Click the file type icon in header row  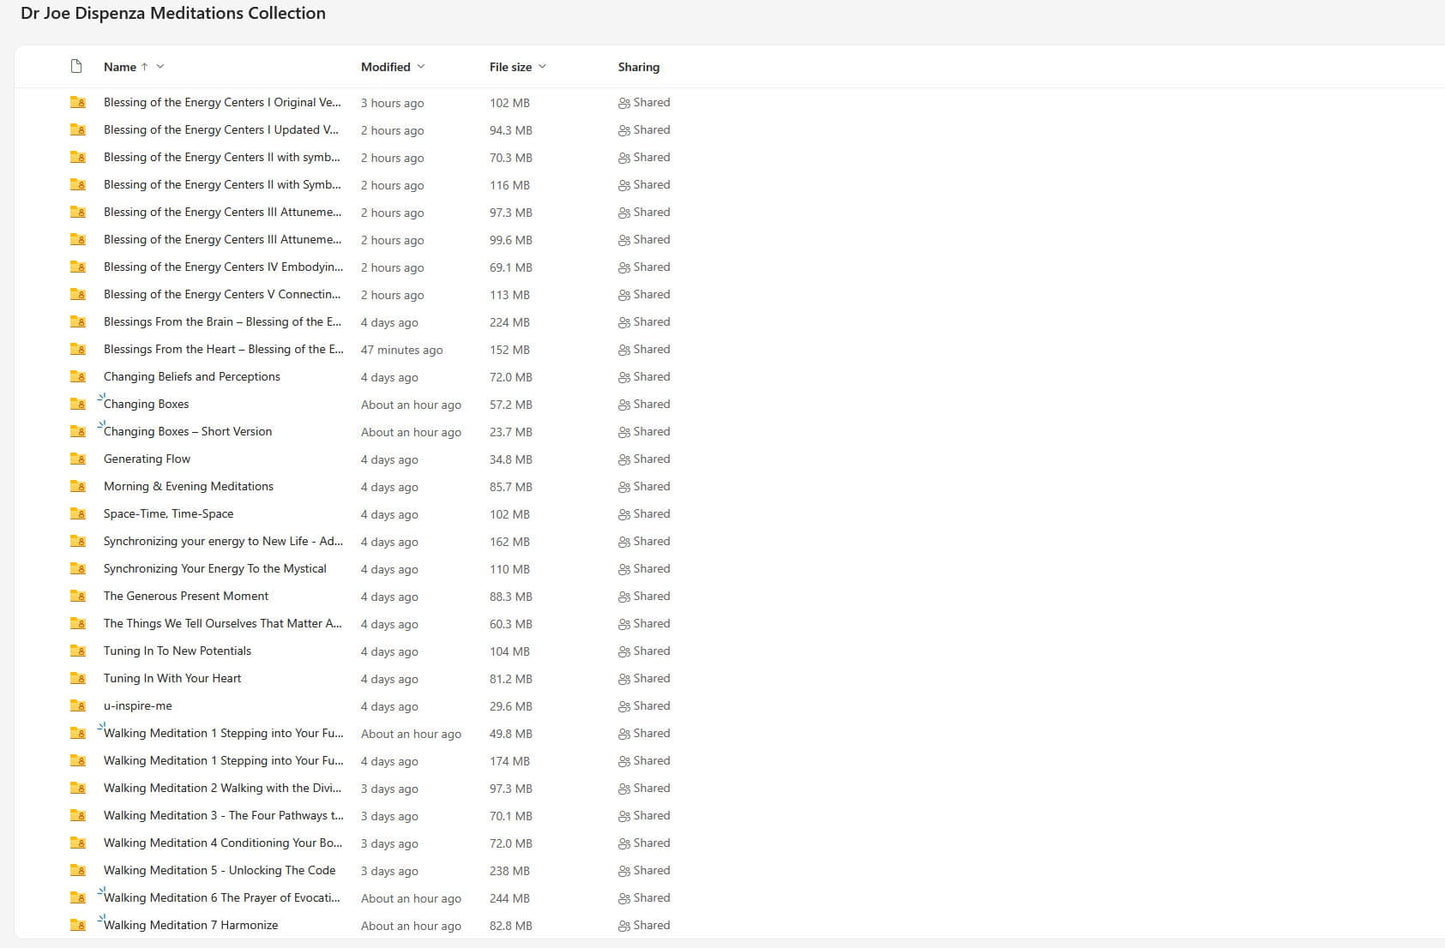(76, 67)
